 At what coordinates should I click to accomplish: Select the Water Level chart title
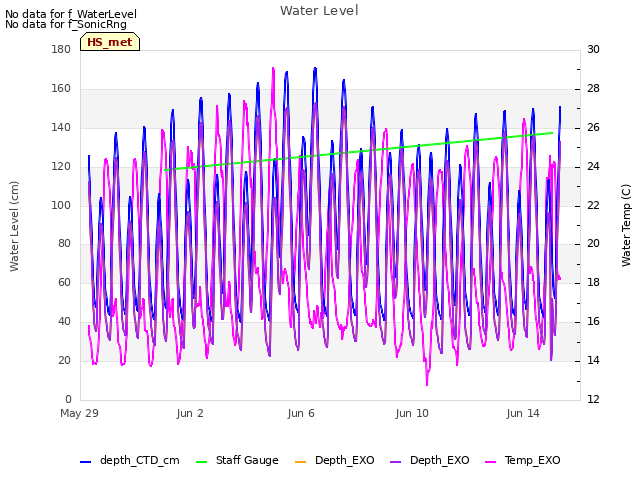[x=319, y=11]
